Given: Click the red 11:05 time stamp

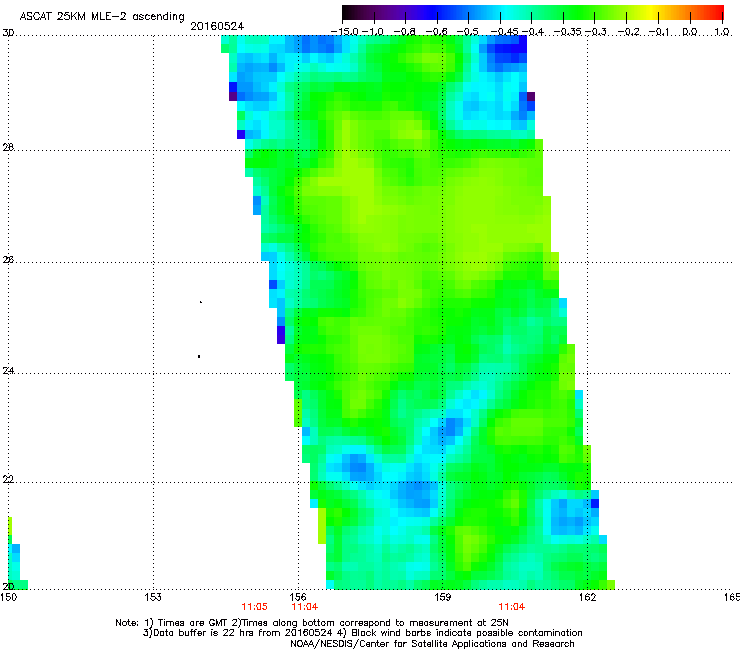Looking at the screenshot, I should (x=254, y=607).
